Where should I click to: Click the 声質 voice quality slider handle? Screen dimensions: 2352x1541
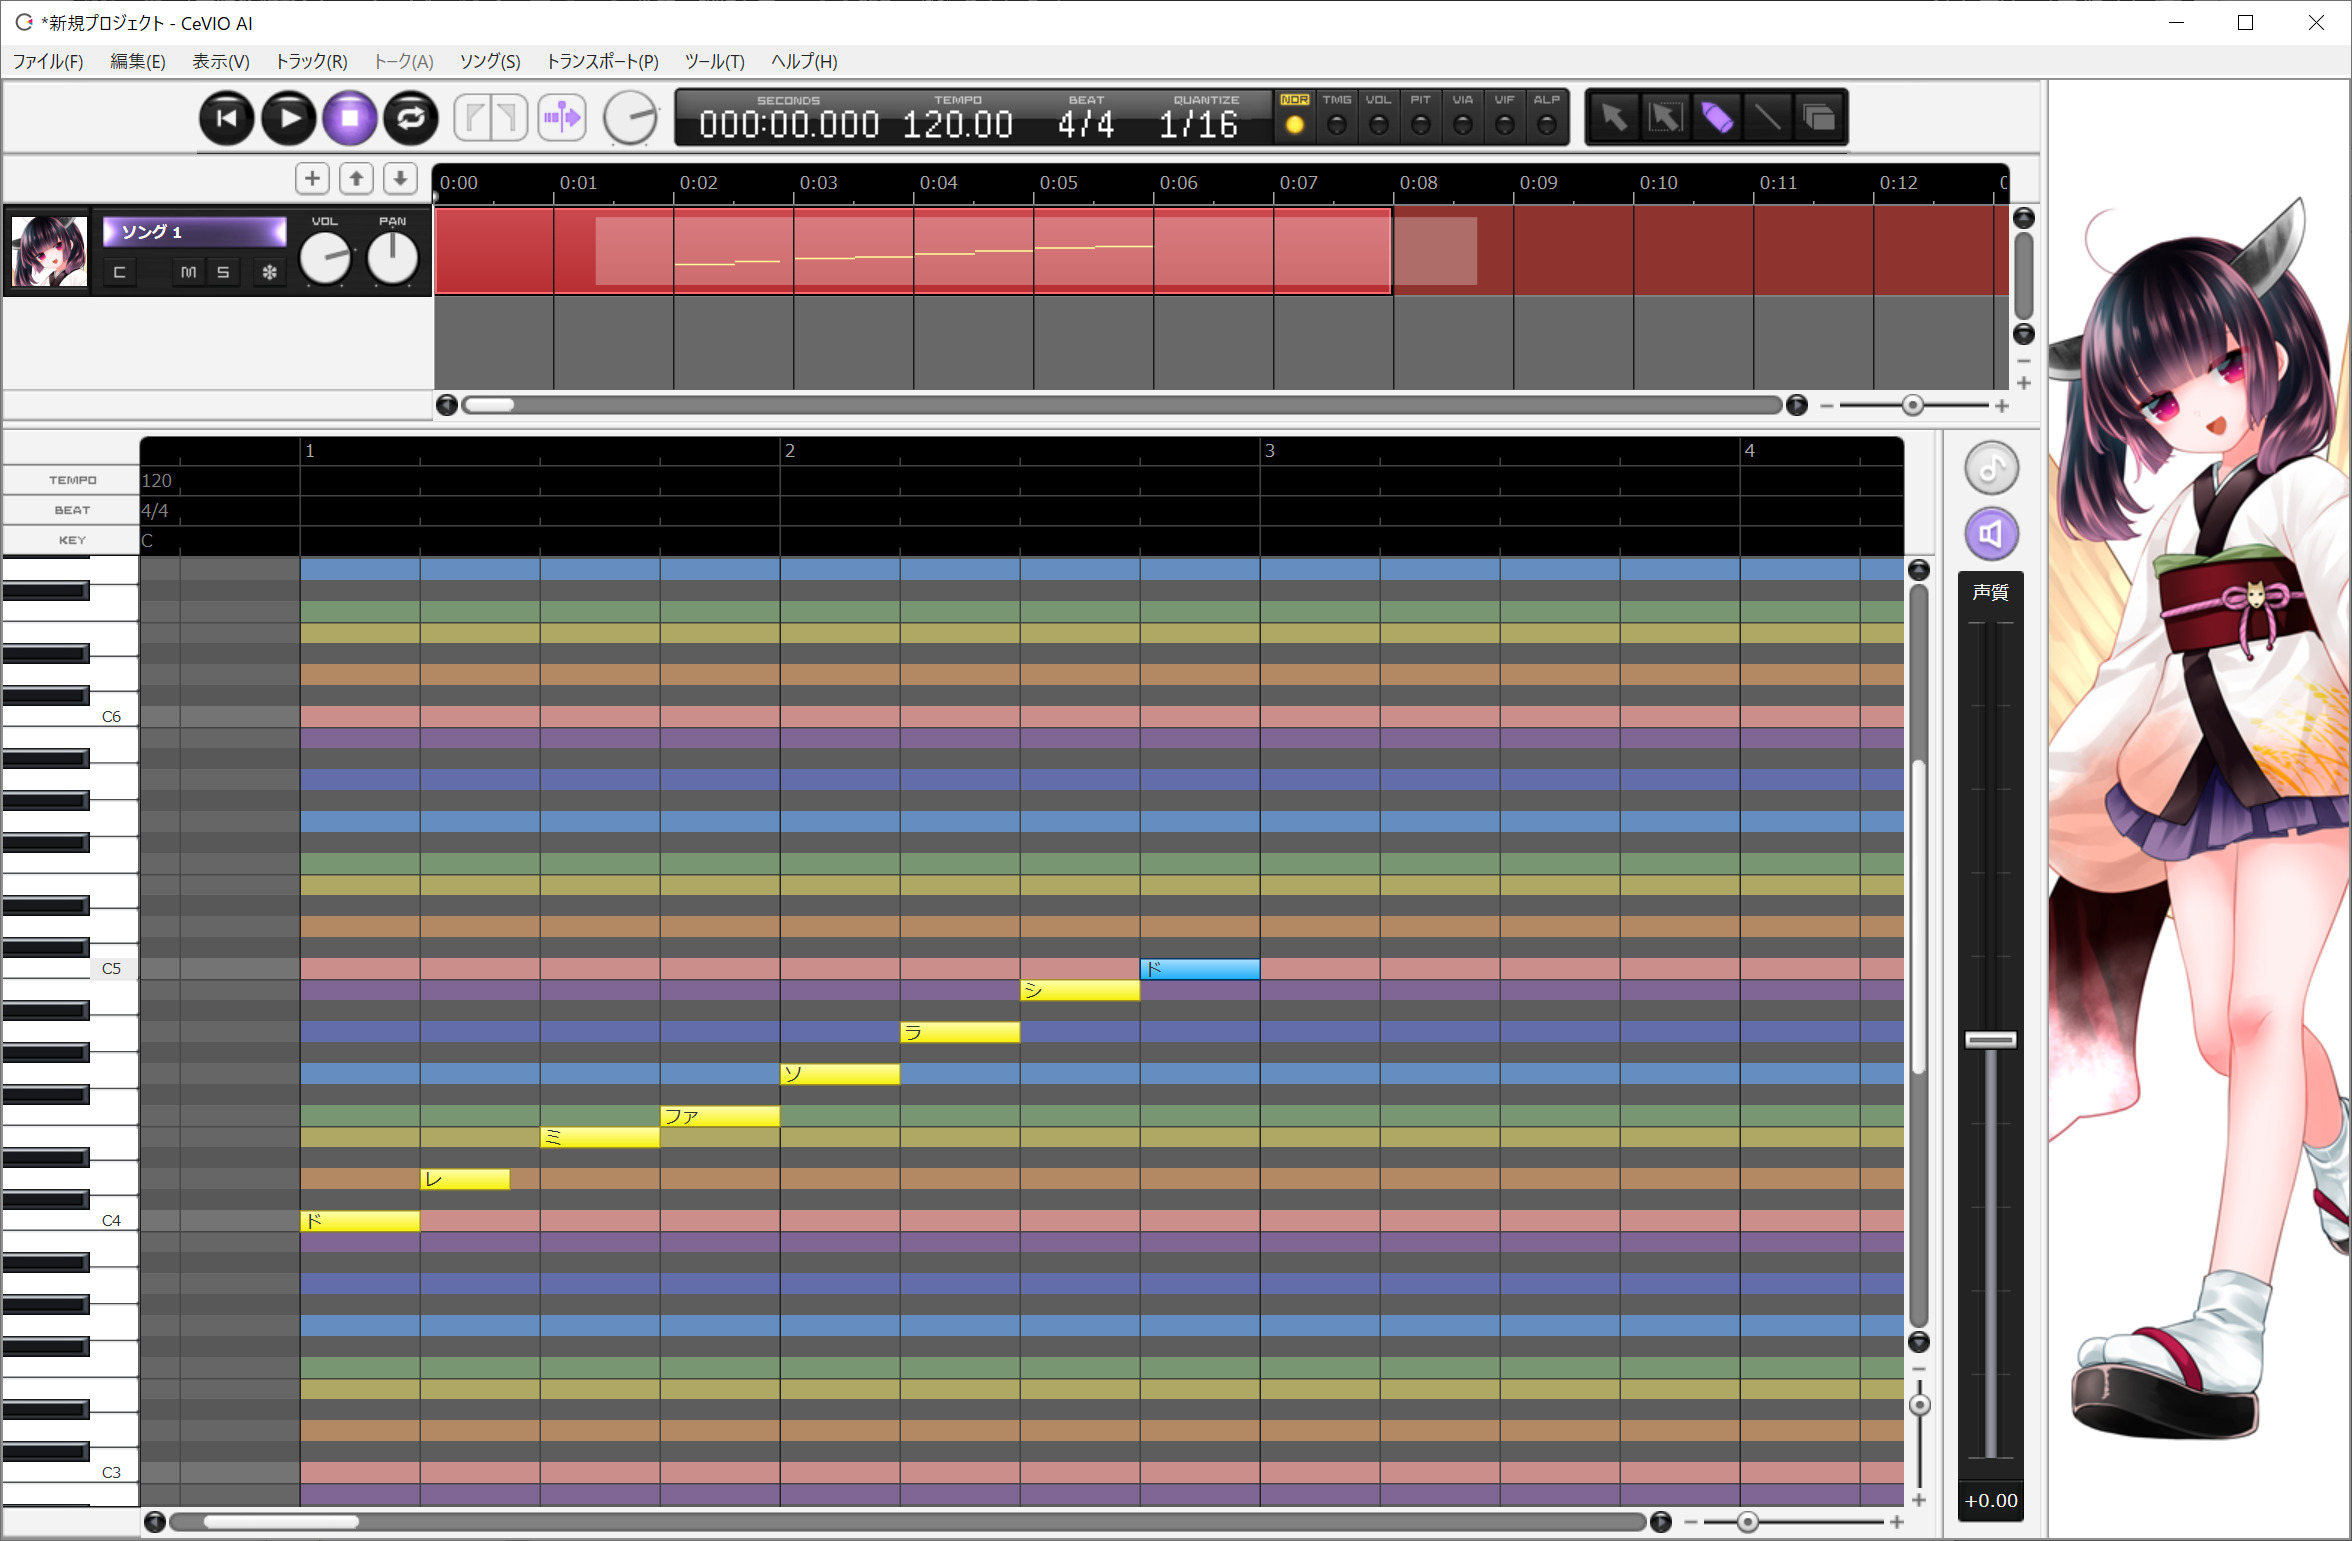1990,1040
